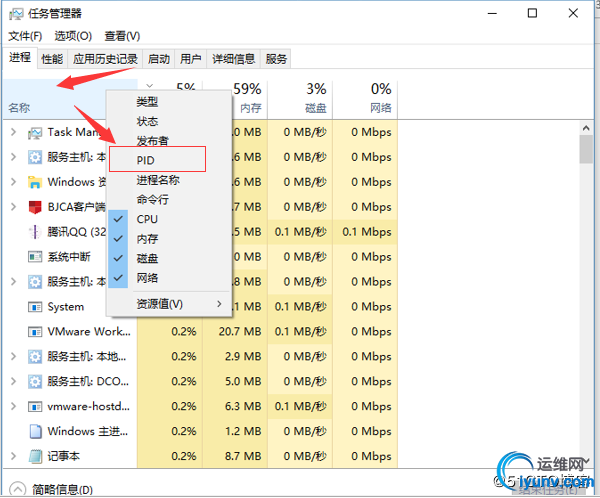Viewport: 600px width, 498px height.
Task: Minimize the Task Manager window
Action: (x=492, y=14)
